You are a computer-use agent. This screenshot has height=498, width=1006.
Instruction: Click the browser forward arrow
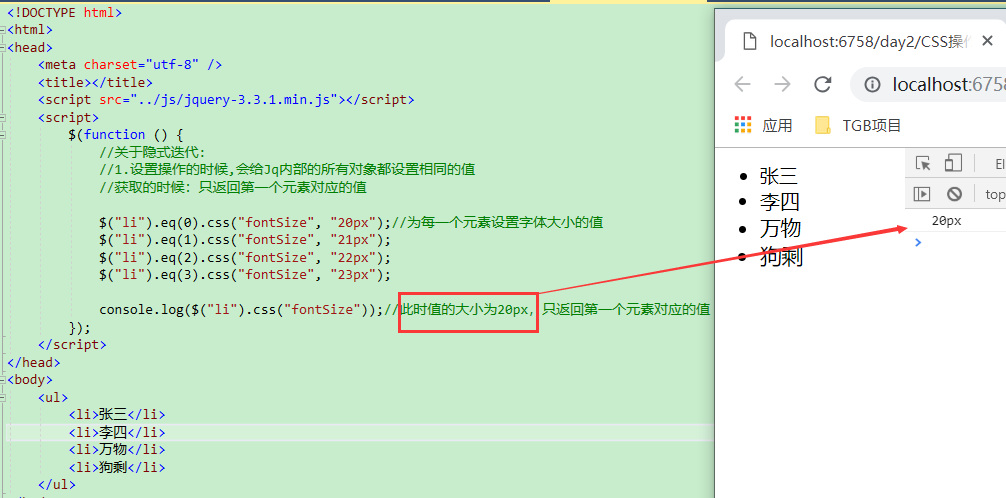pos(782,84)
